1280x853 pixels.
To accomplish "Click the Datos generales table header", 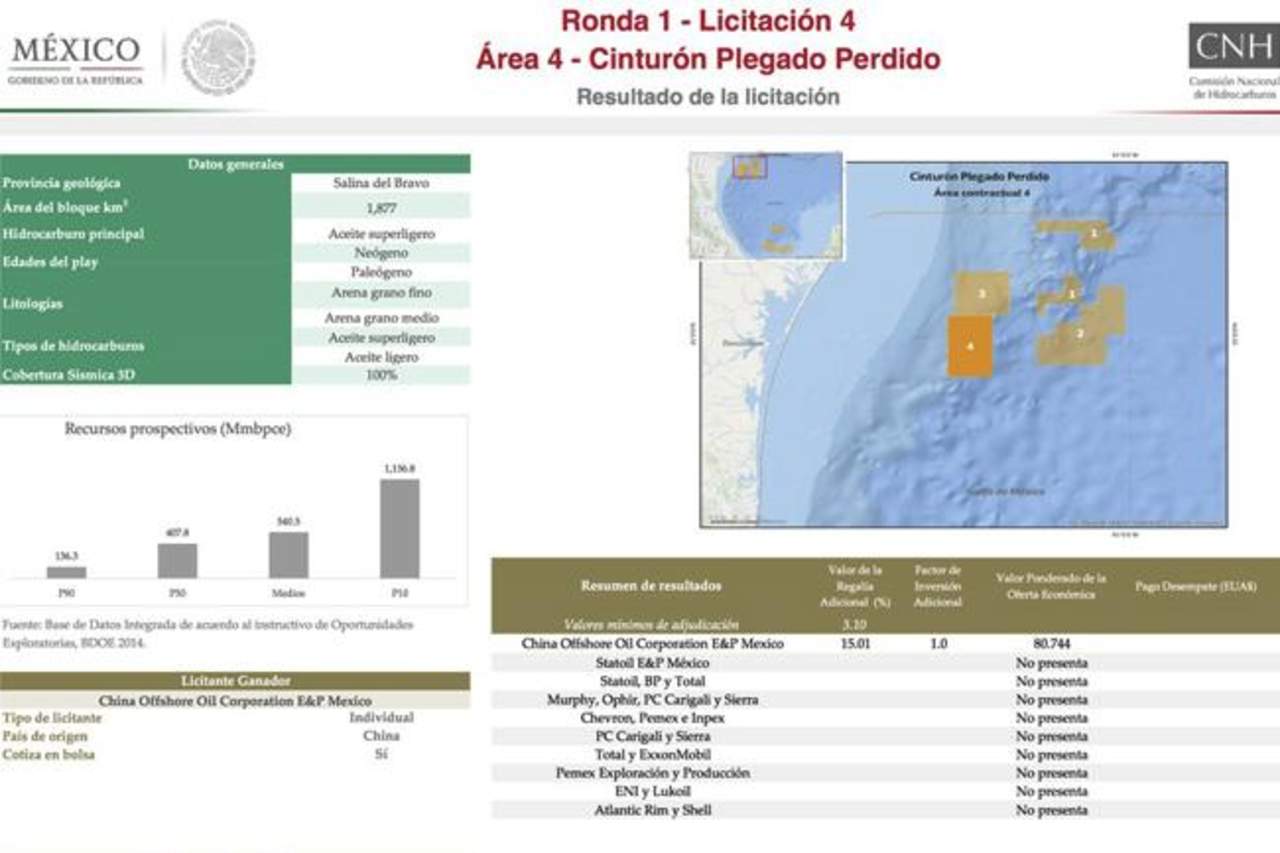I will click(x=235, y=164).
